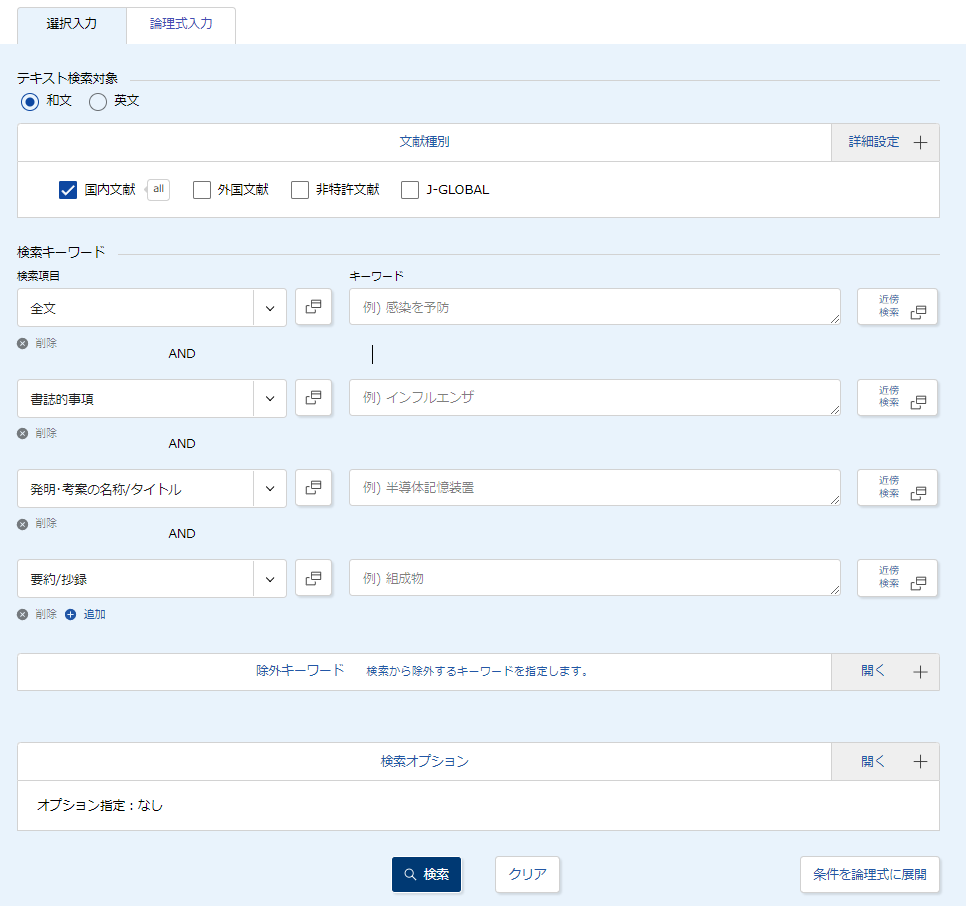
Task: Click the all badge beside 国内文献
Action: point(158,189)
